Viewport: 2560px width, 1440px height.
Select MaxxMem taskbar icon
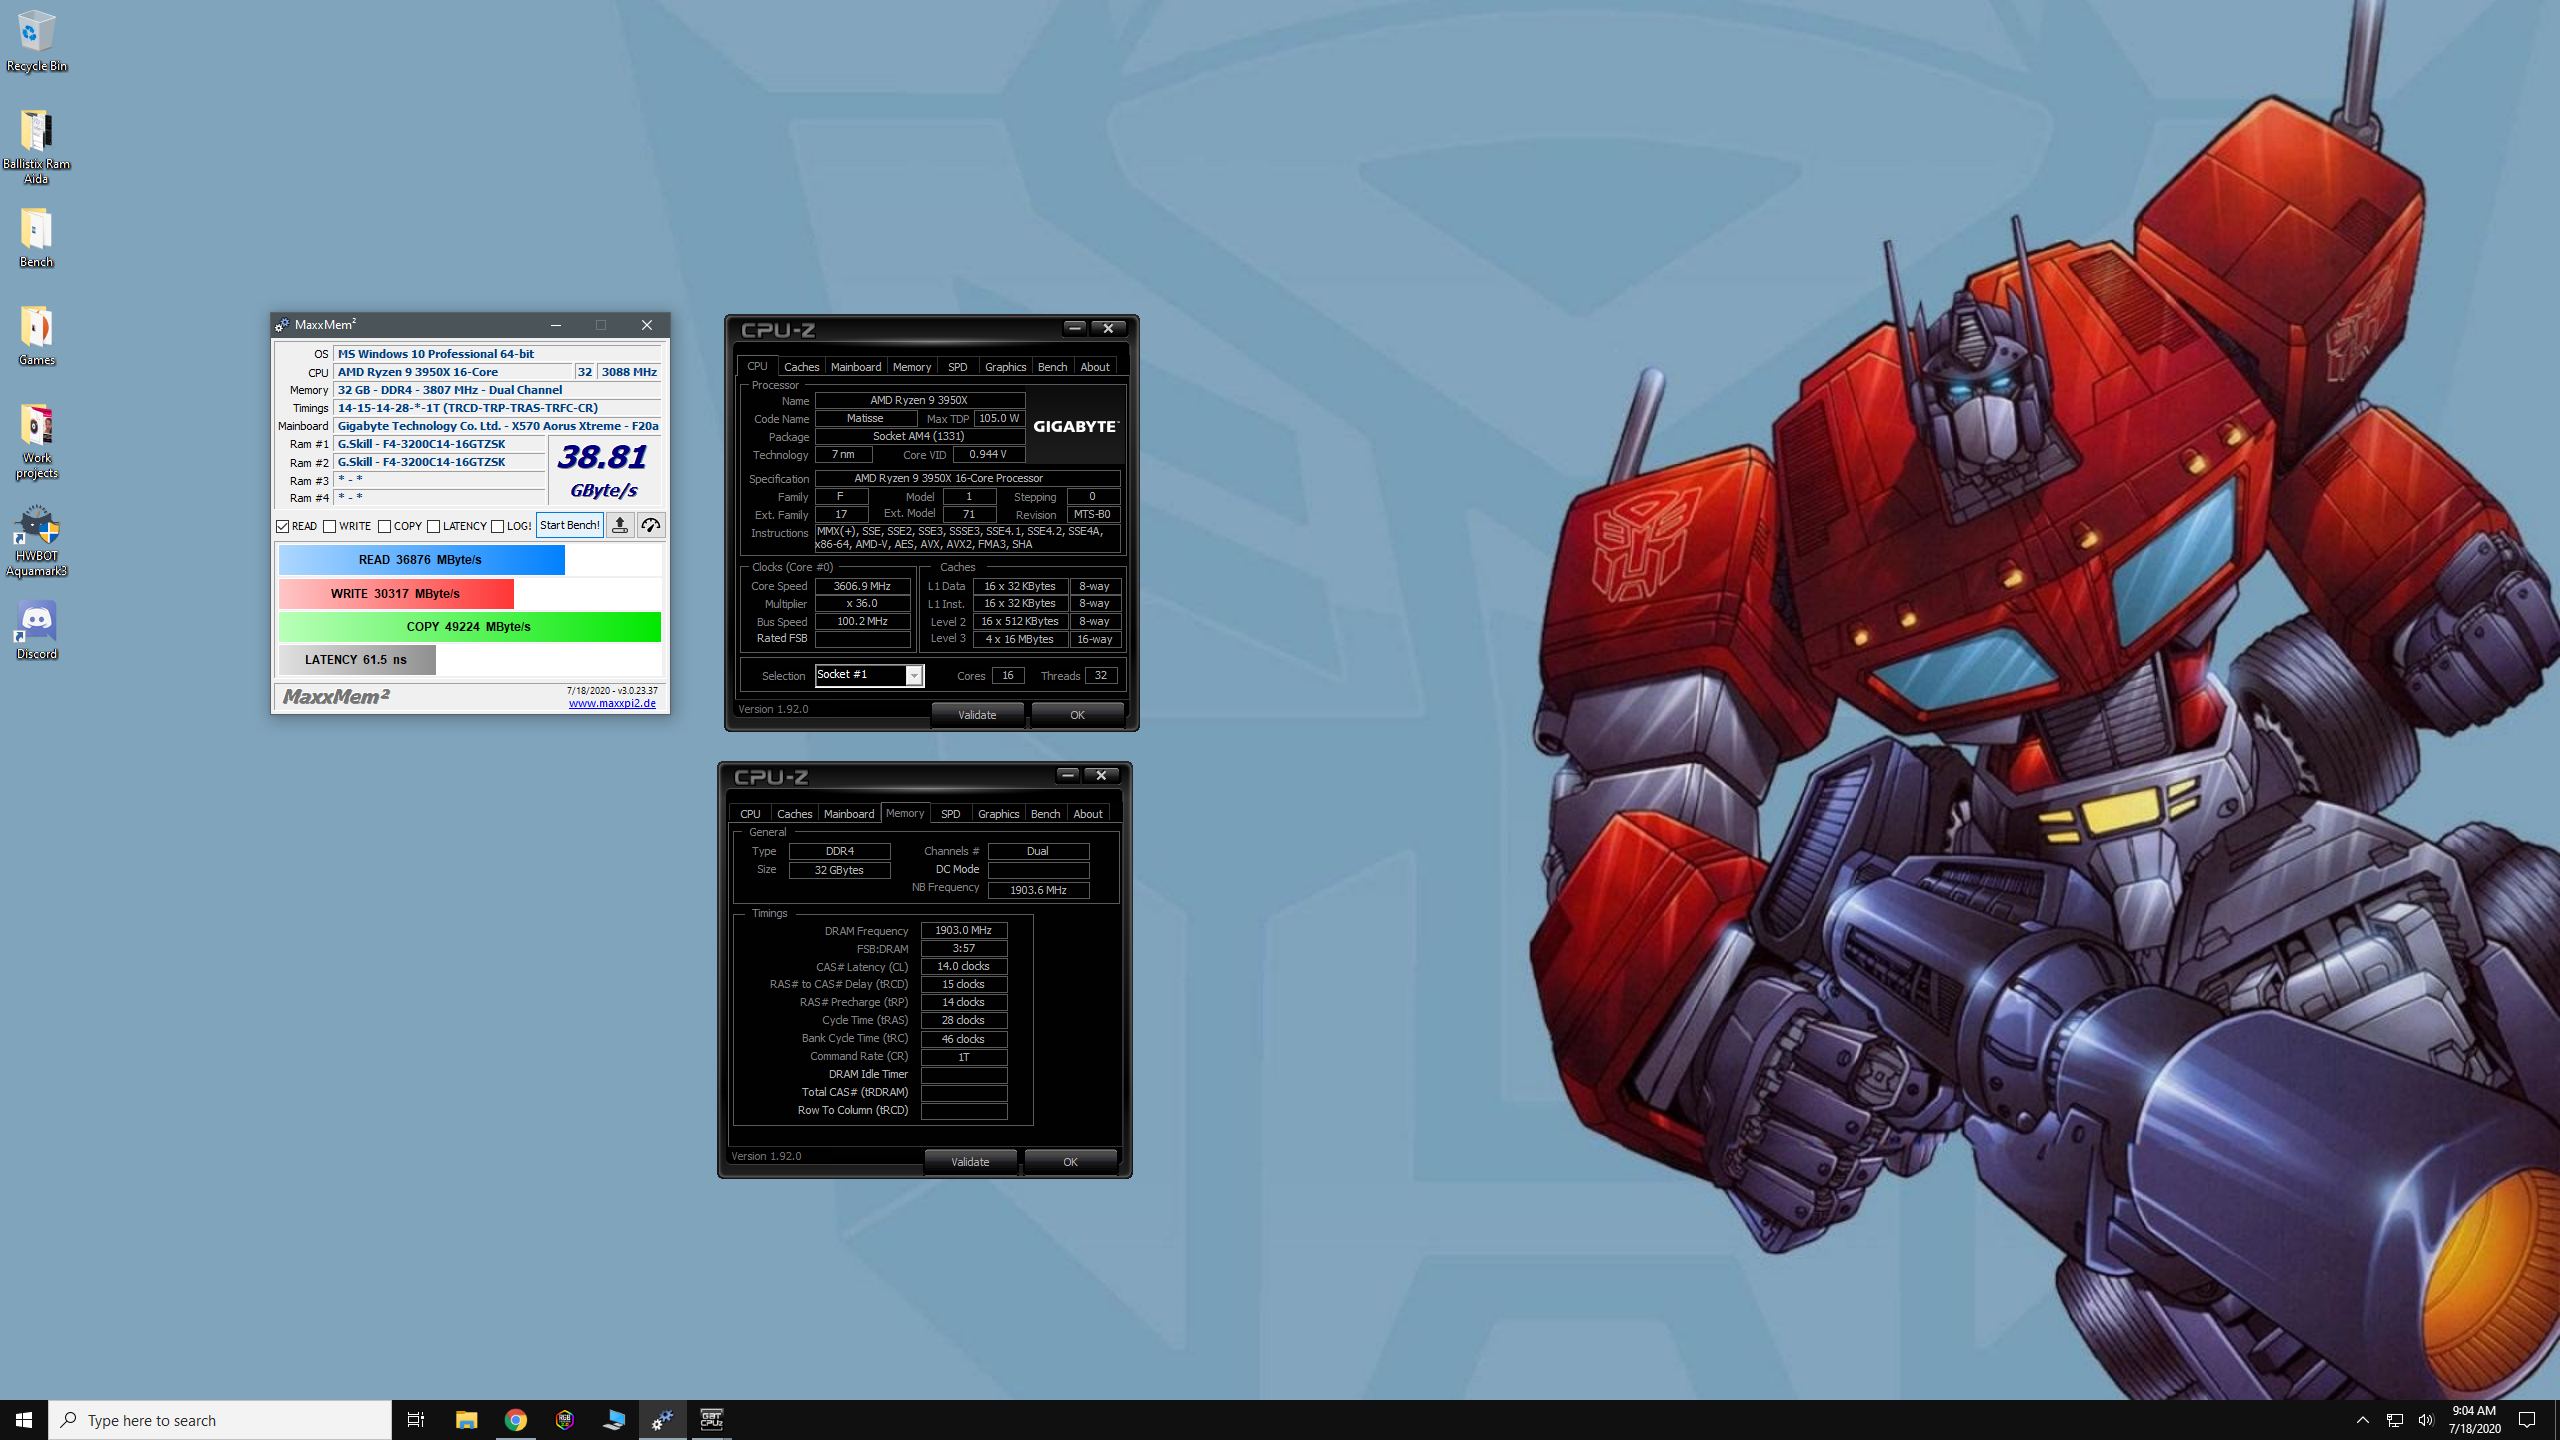click(662, 1420)
